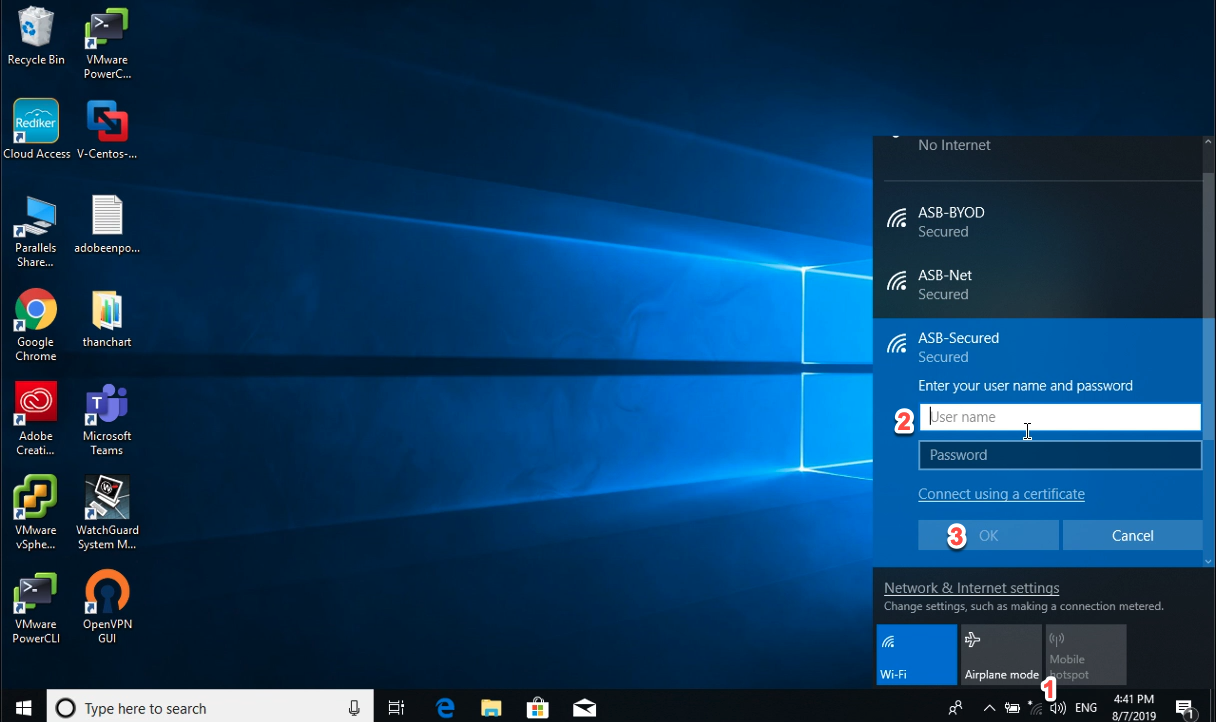The width and height of the screenshot is (1216, 722).
Task: Show hidden system tray icons
Action: 989,708
